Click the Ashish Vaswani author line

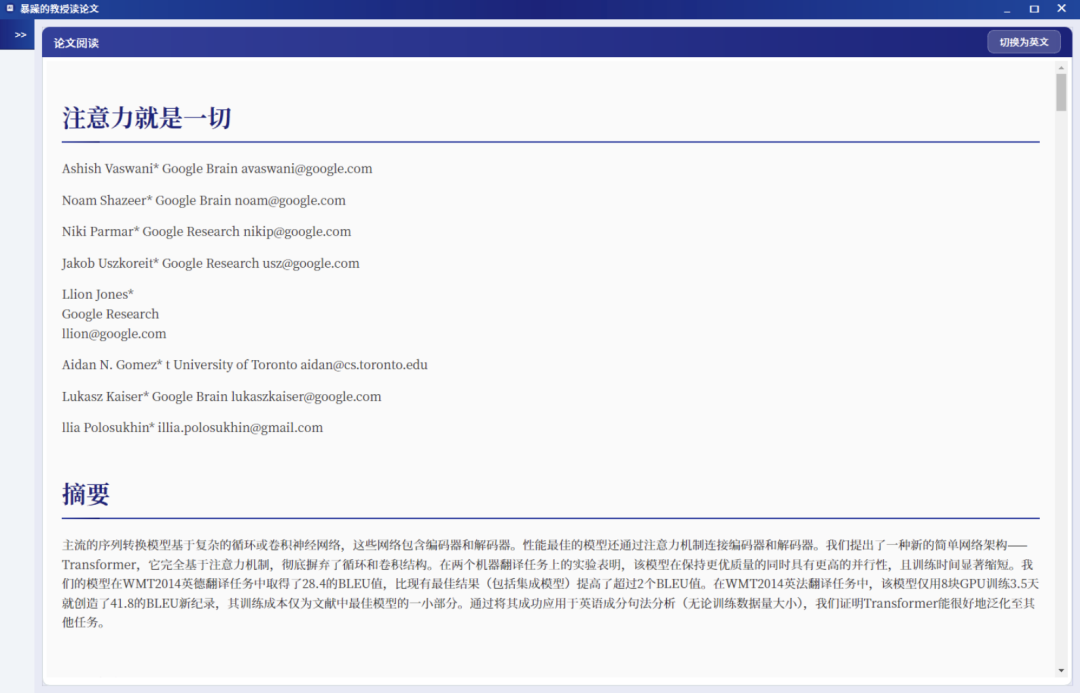[217, 169]
